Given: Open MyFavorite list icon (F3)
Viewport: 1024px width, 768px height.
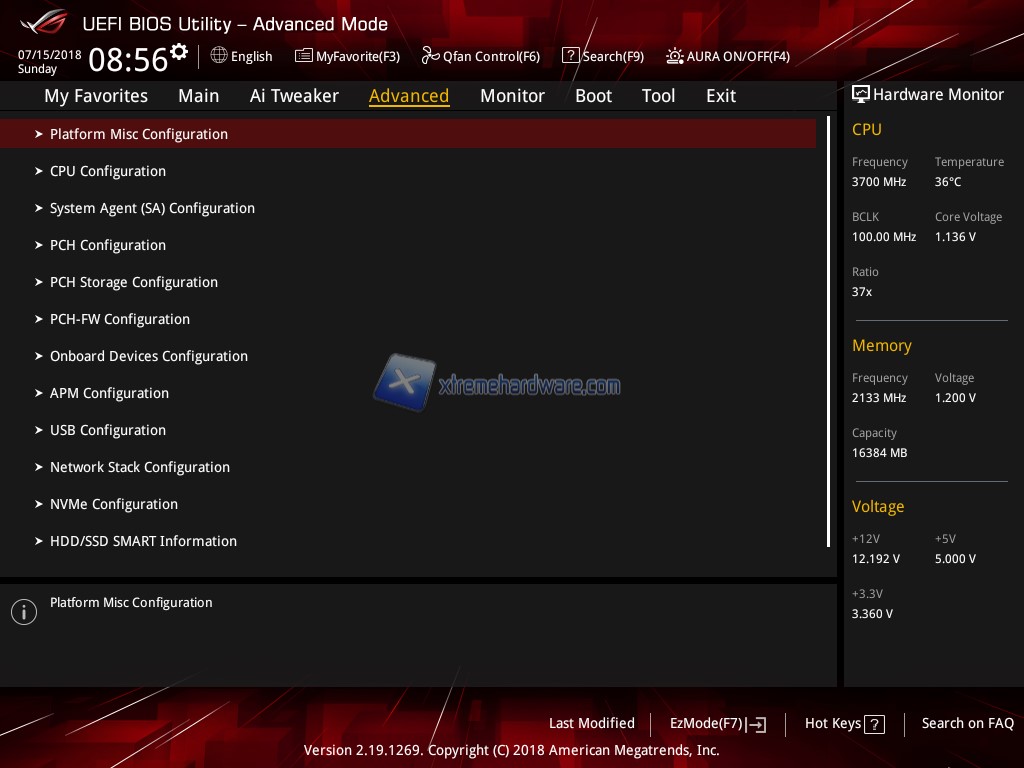Looking at the screenshot, I should click(303, 56).
